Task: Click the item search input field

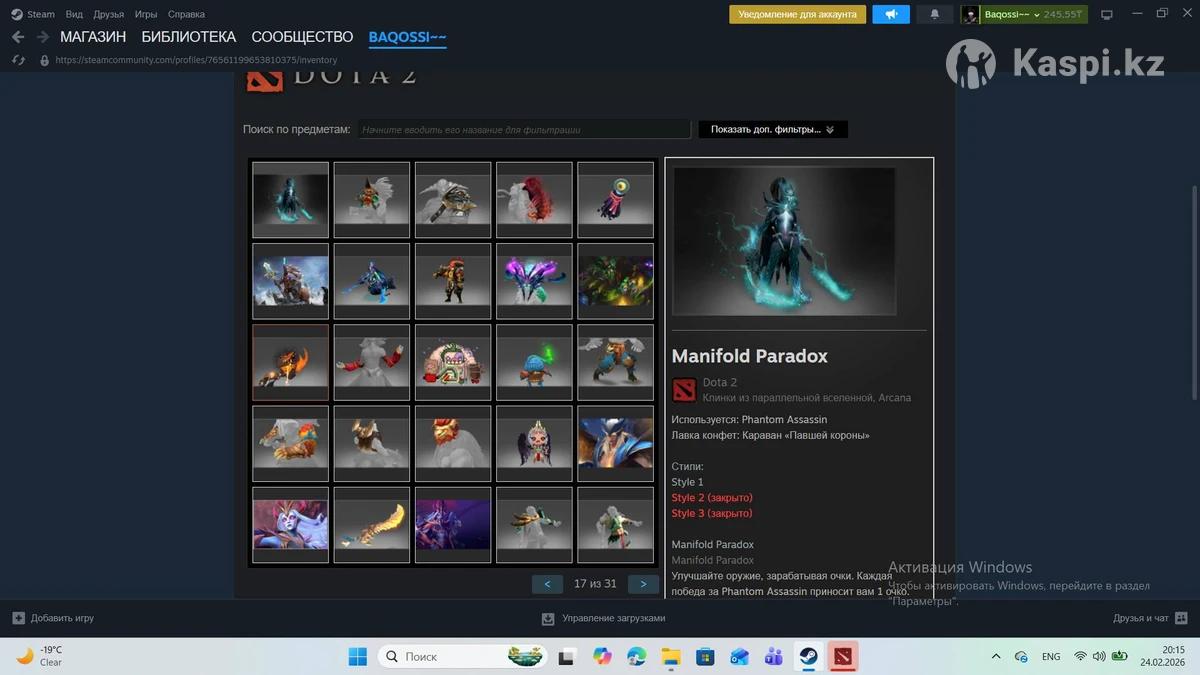Action: tap(524, 129)
